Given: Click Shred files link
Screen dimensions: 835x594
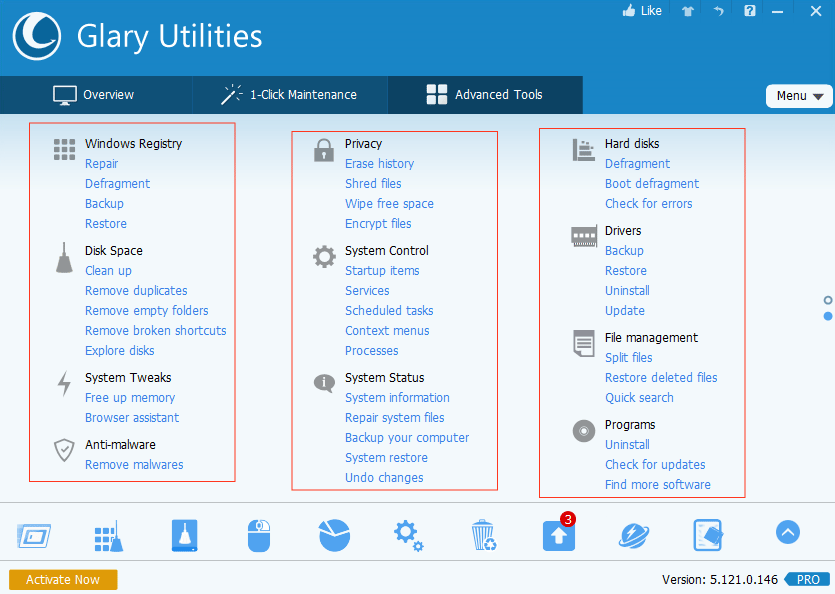Looking at the screenshot, I should click(x=373, y=184).
